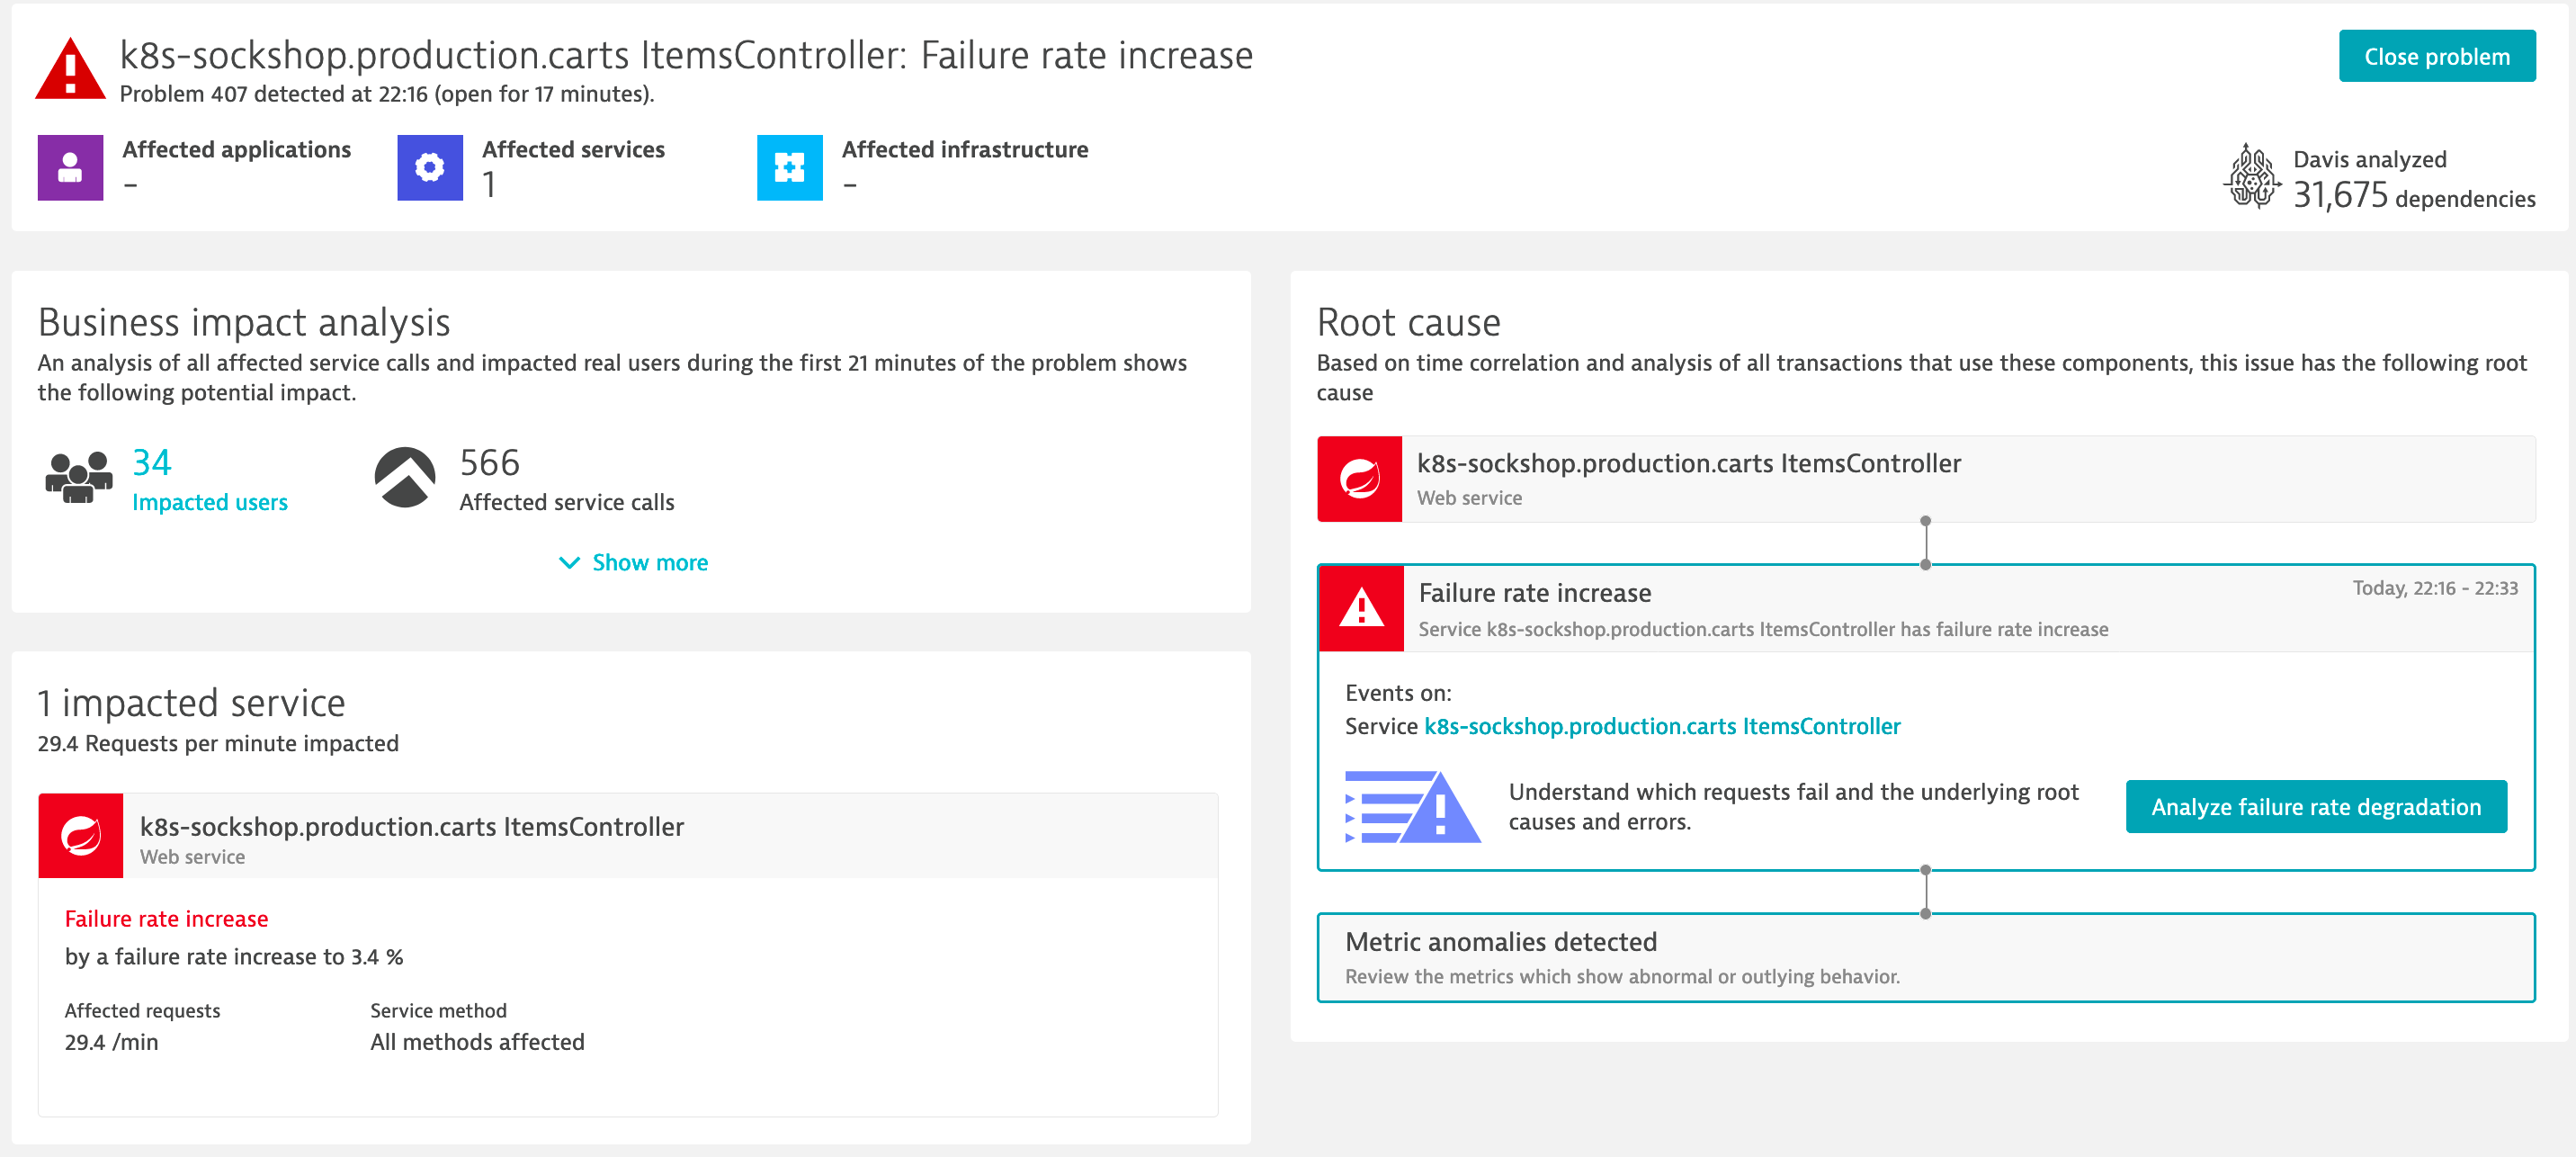The image size is (2576, 1157).
Task: Click the Spring icon in Root cause panel
Action: click(x=1360, y=478)
